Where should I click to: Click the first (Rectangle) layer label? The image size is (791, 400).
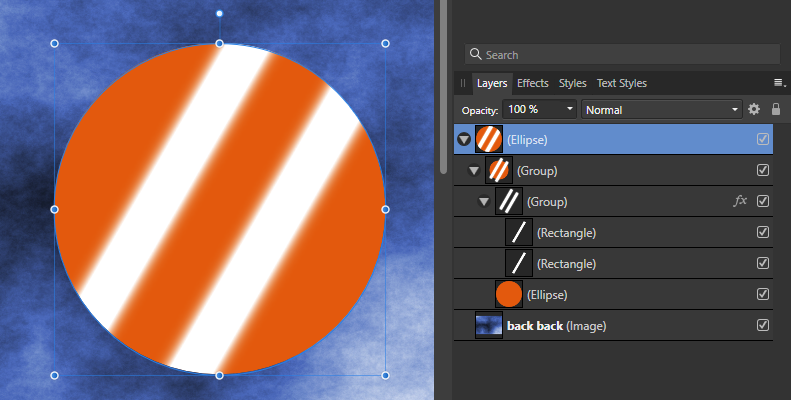(566, 233)
